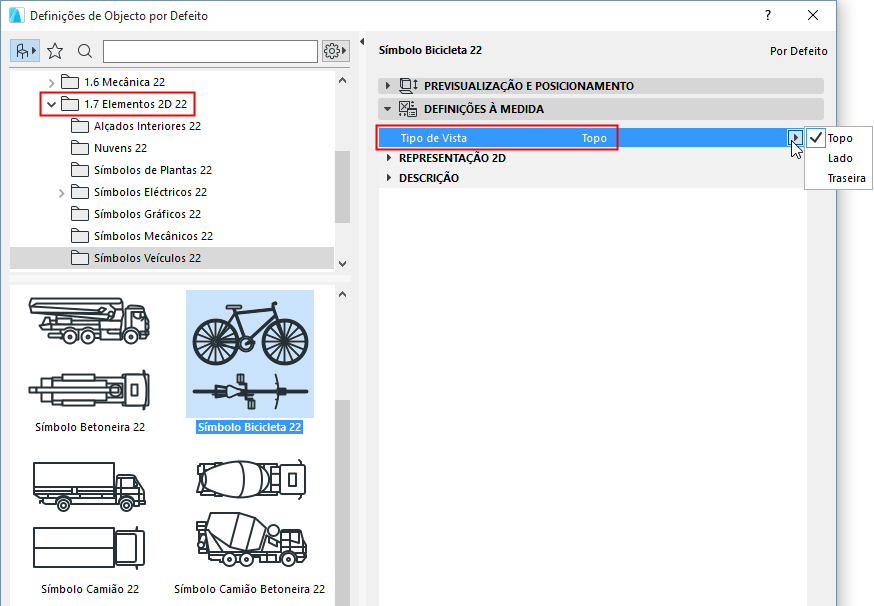874x606 pixels.
Task: Expand the Representação 2D group
Action: pos(389,158)
